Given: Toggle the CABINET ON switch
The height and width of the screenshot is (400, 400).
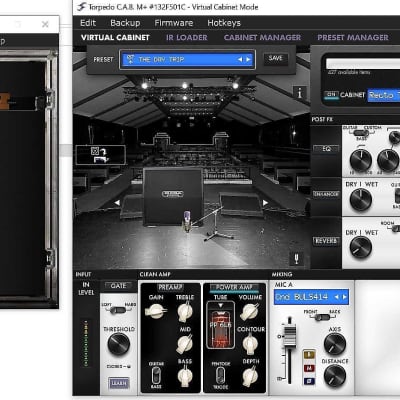Looking at the screenshot, I should click(331, 95).
